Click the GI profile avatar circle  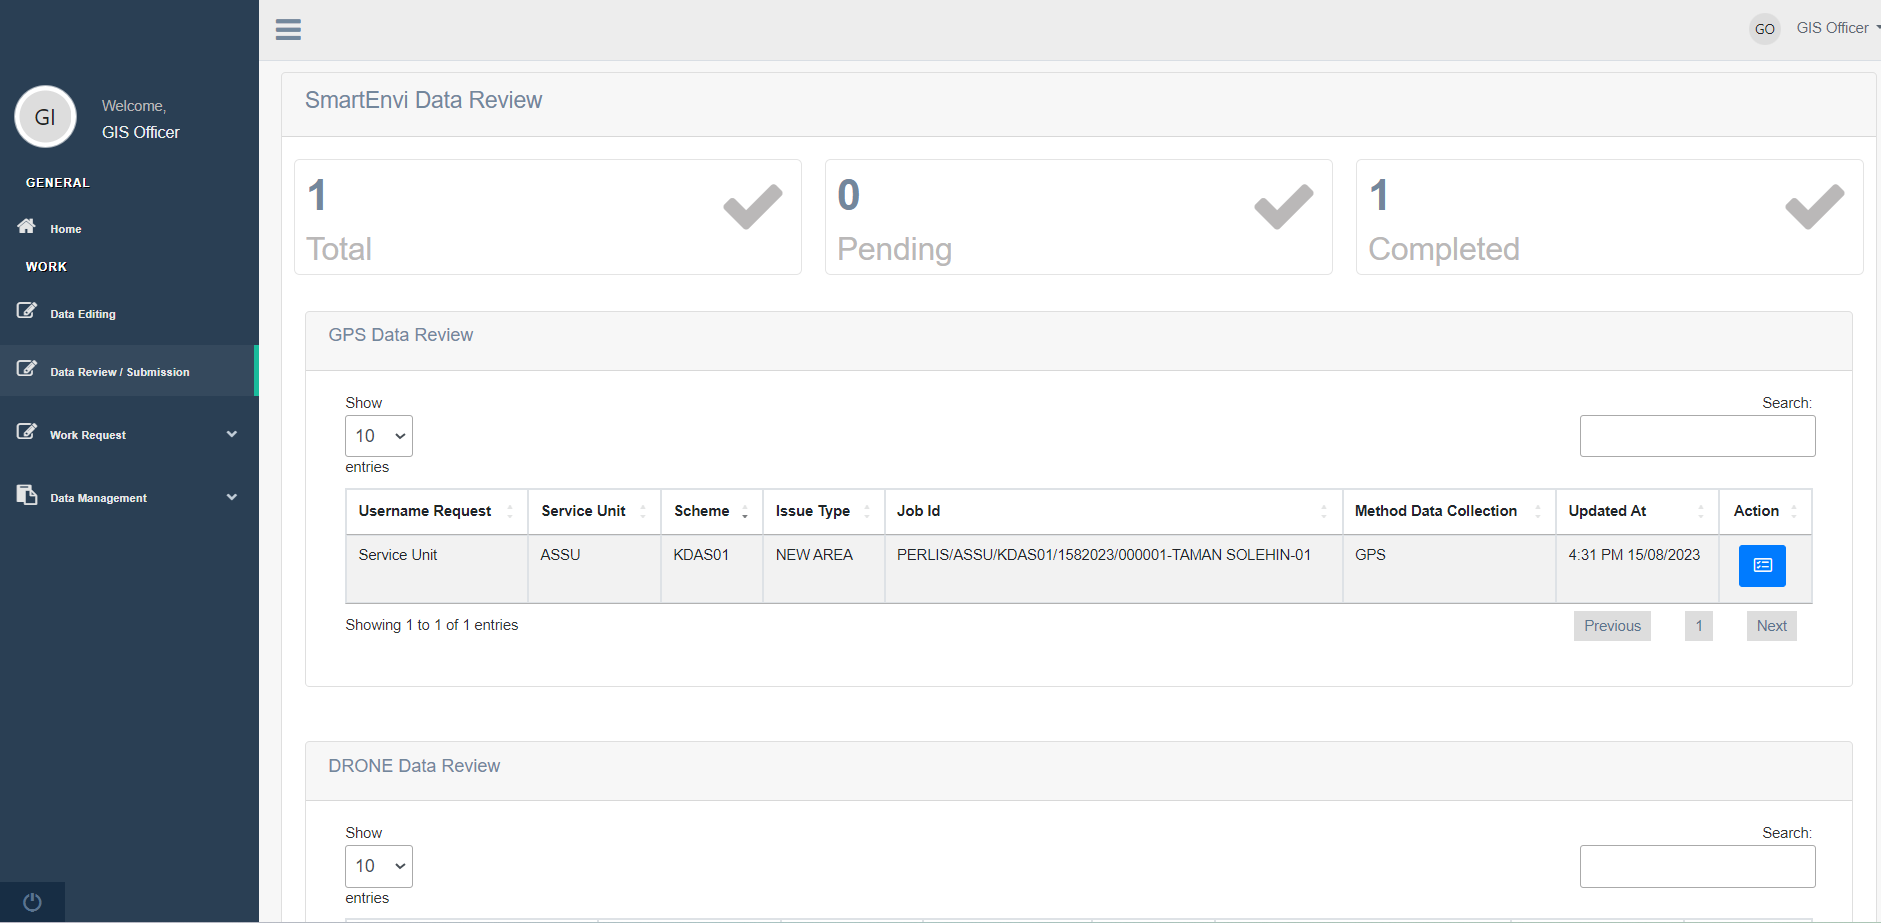pyautogui.click(x=45, y=117)
